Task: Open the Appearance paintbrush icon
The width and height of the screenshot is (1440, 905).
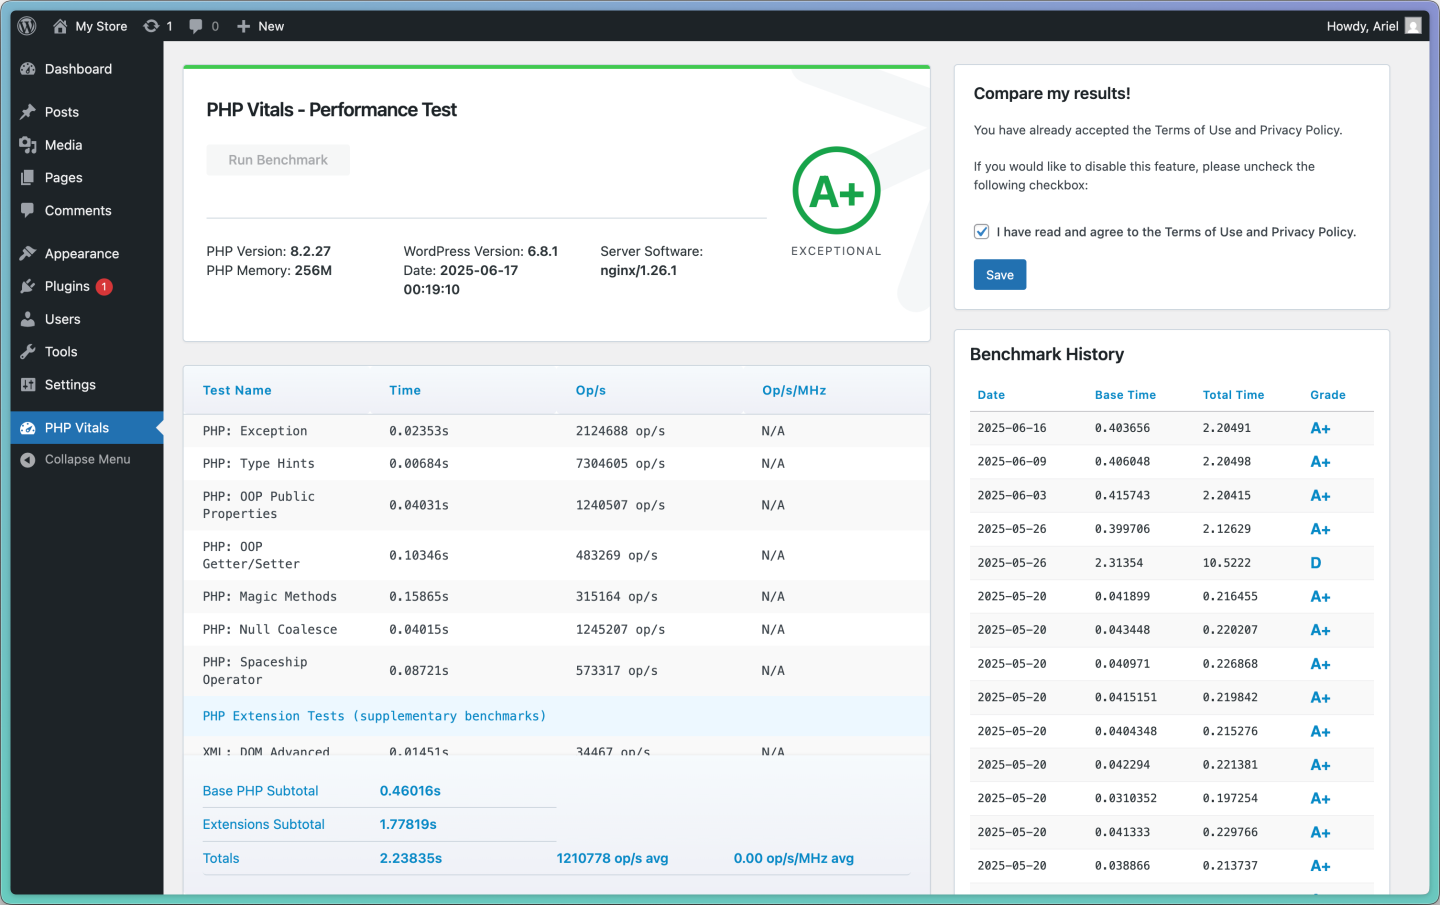Action: point(28,254)
